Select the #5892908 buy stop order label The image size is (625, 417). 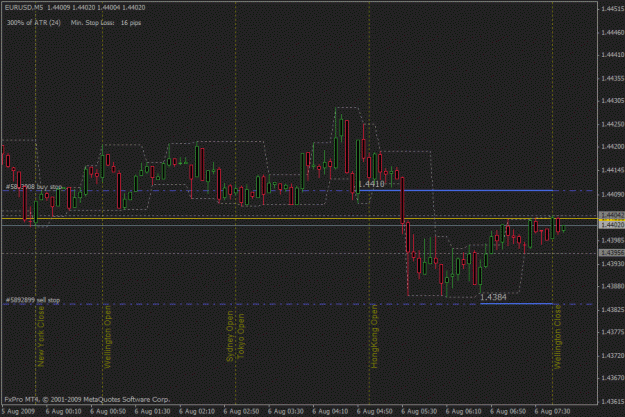click(34, 187)
